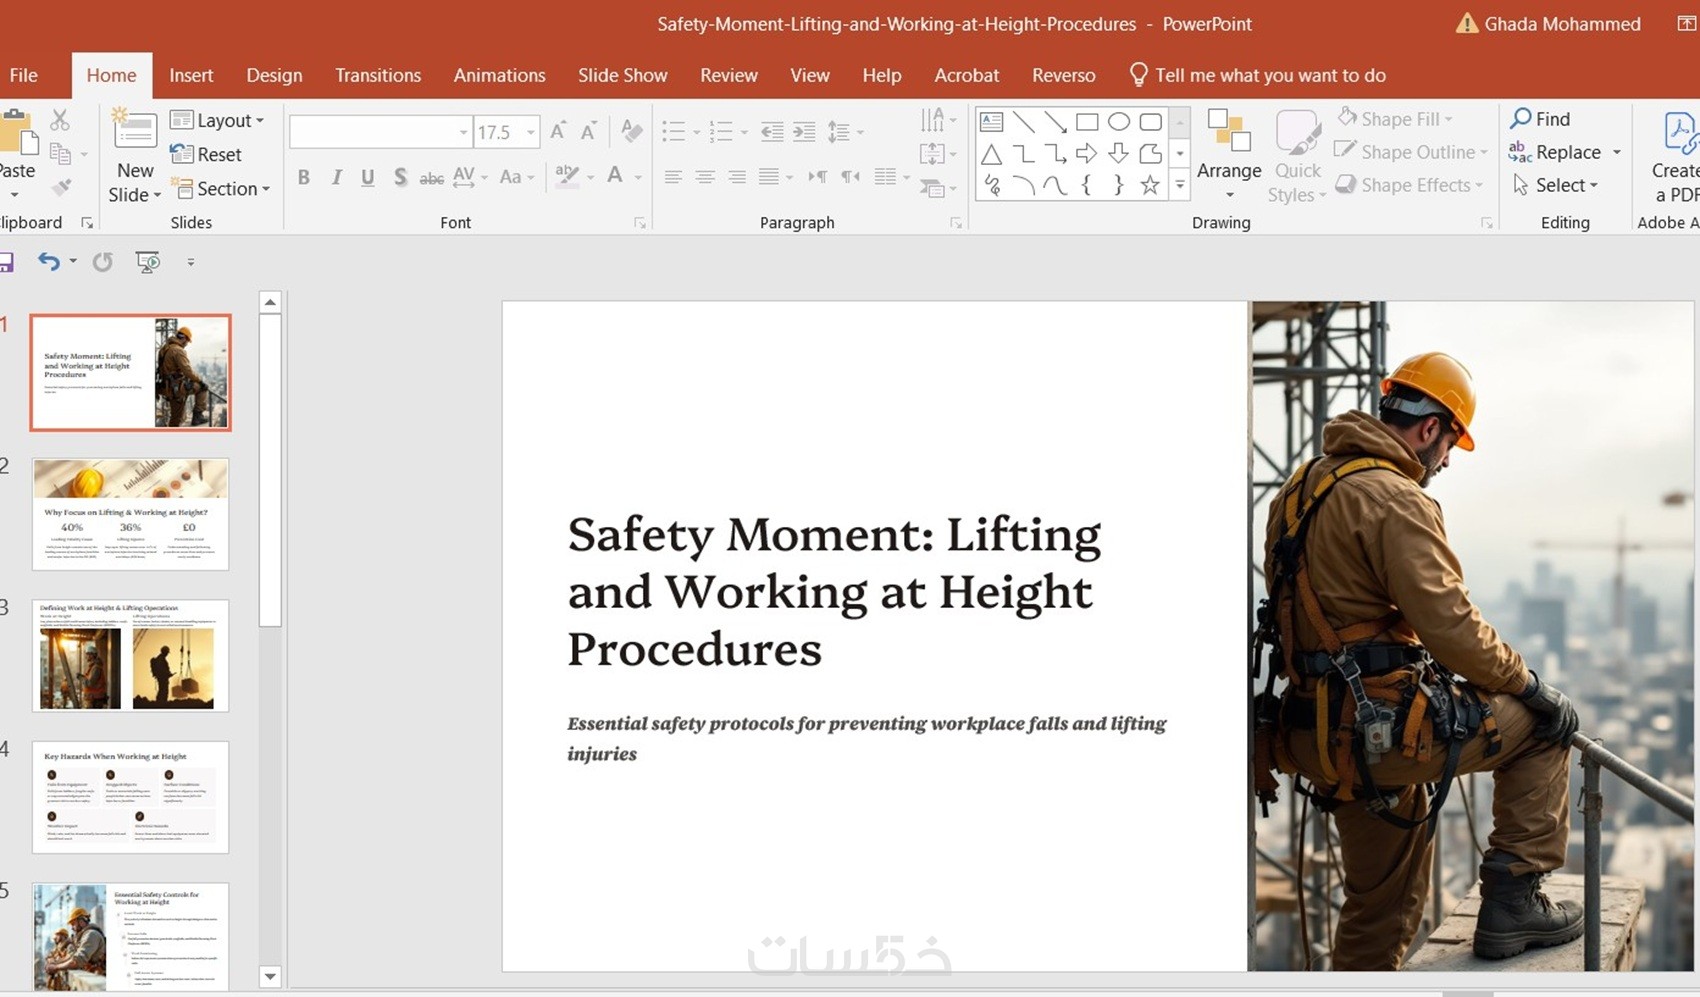Select the oval shape in shapes gallery
The width and height of the screenshot is (1700, 997).
pyautogui.click(x=1118, y=122)
